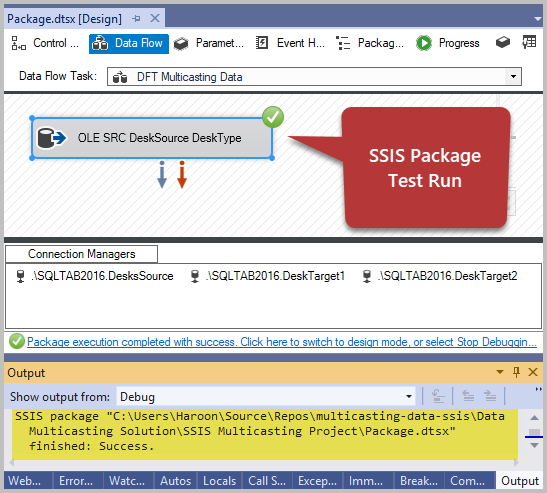Image resolution: width=547 pixels, height=493 pixels.
Task: Open Show output from Debug dropdown
Action: coord(266,396)
